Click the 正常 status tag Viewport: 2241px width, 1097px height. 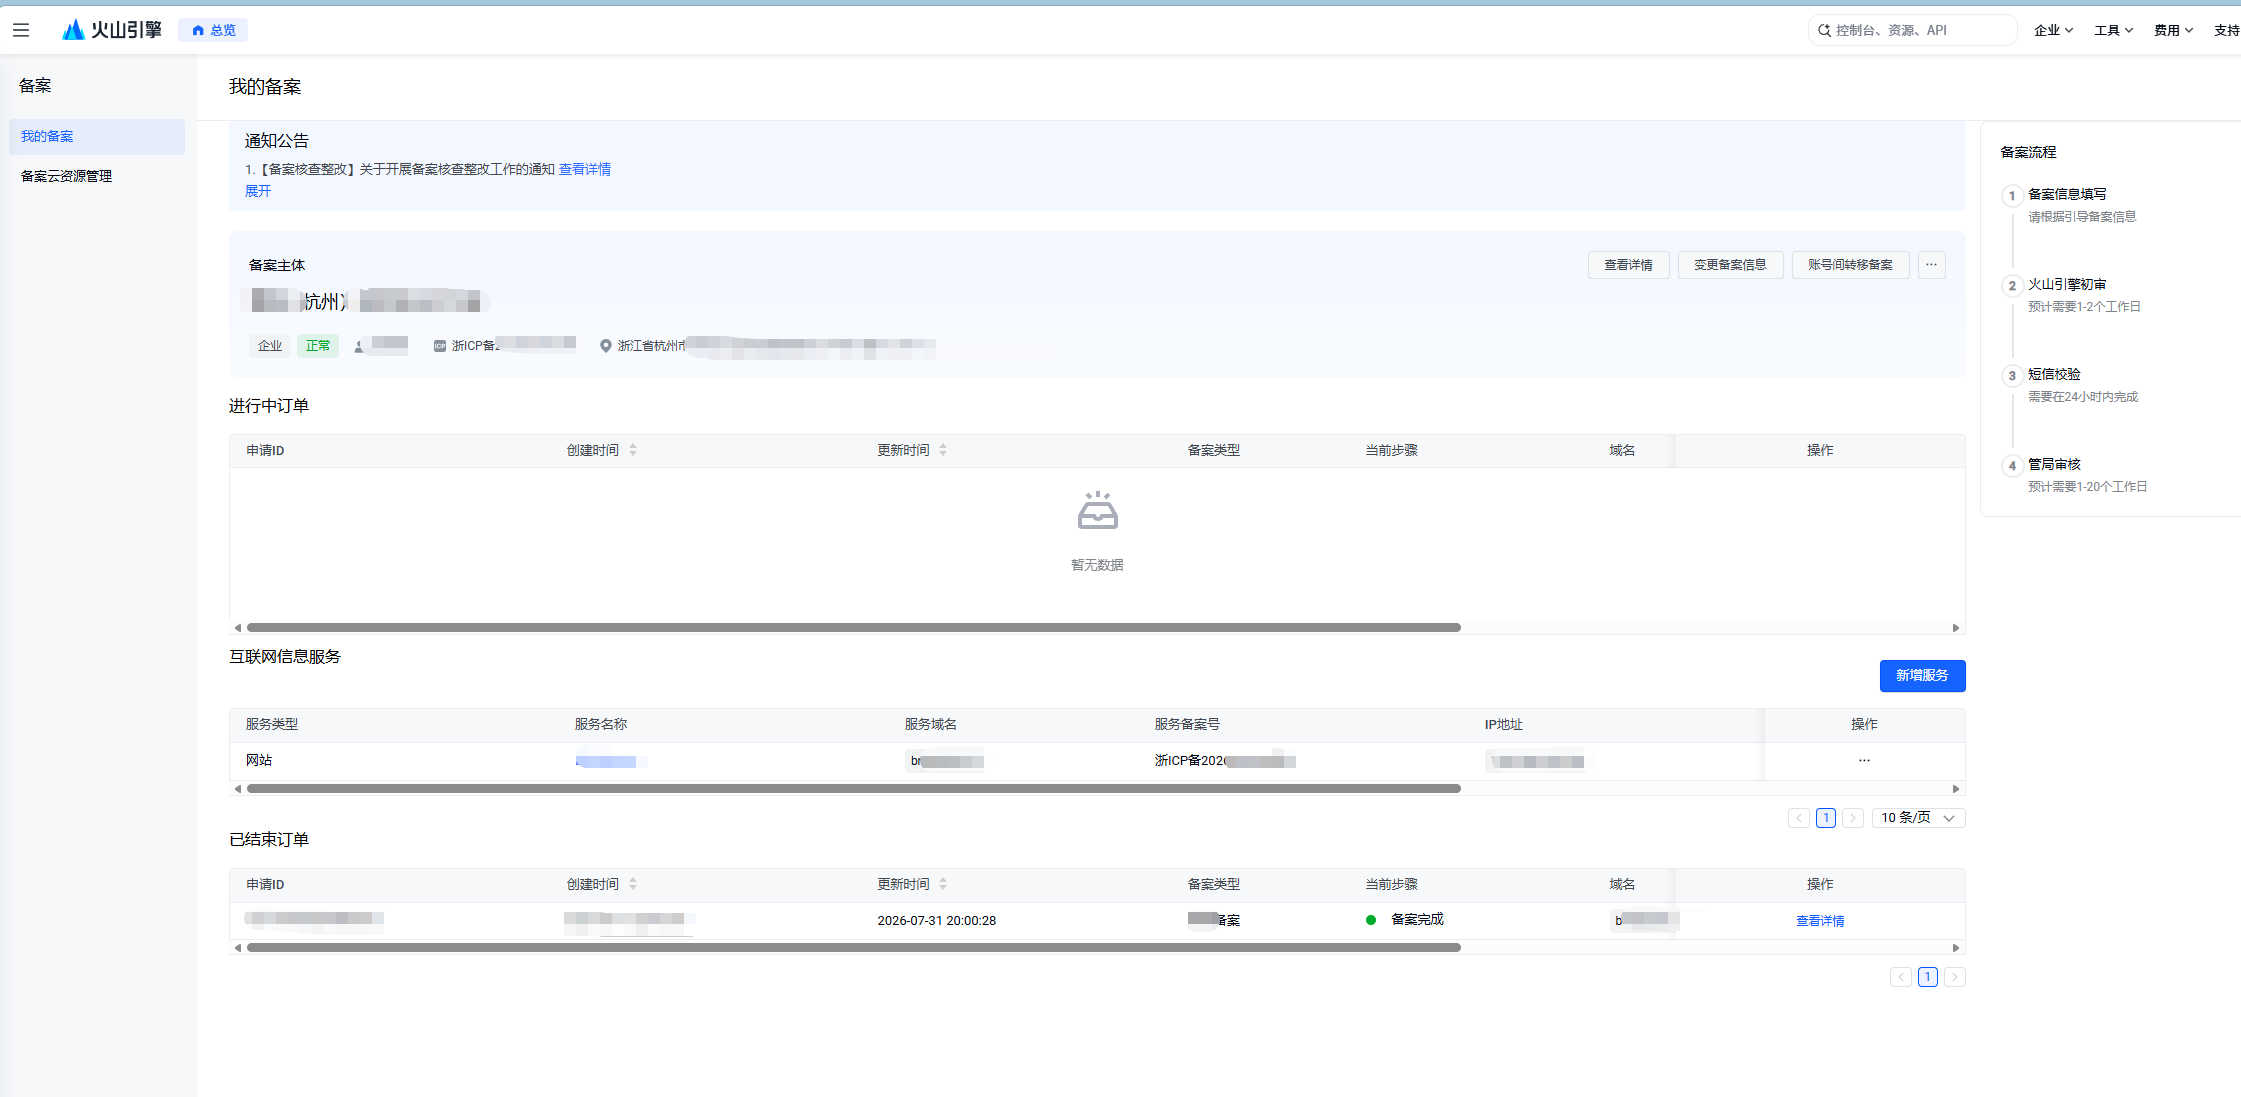[318, 345]
